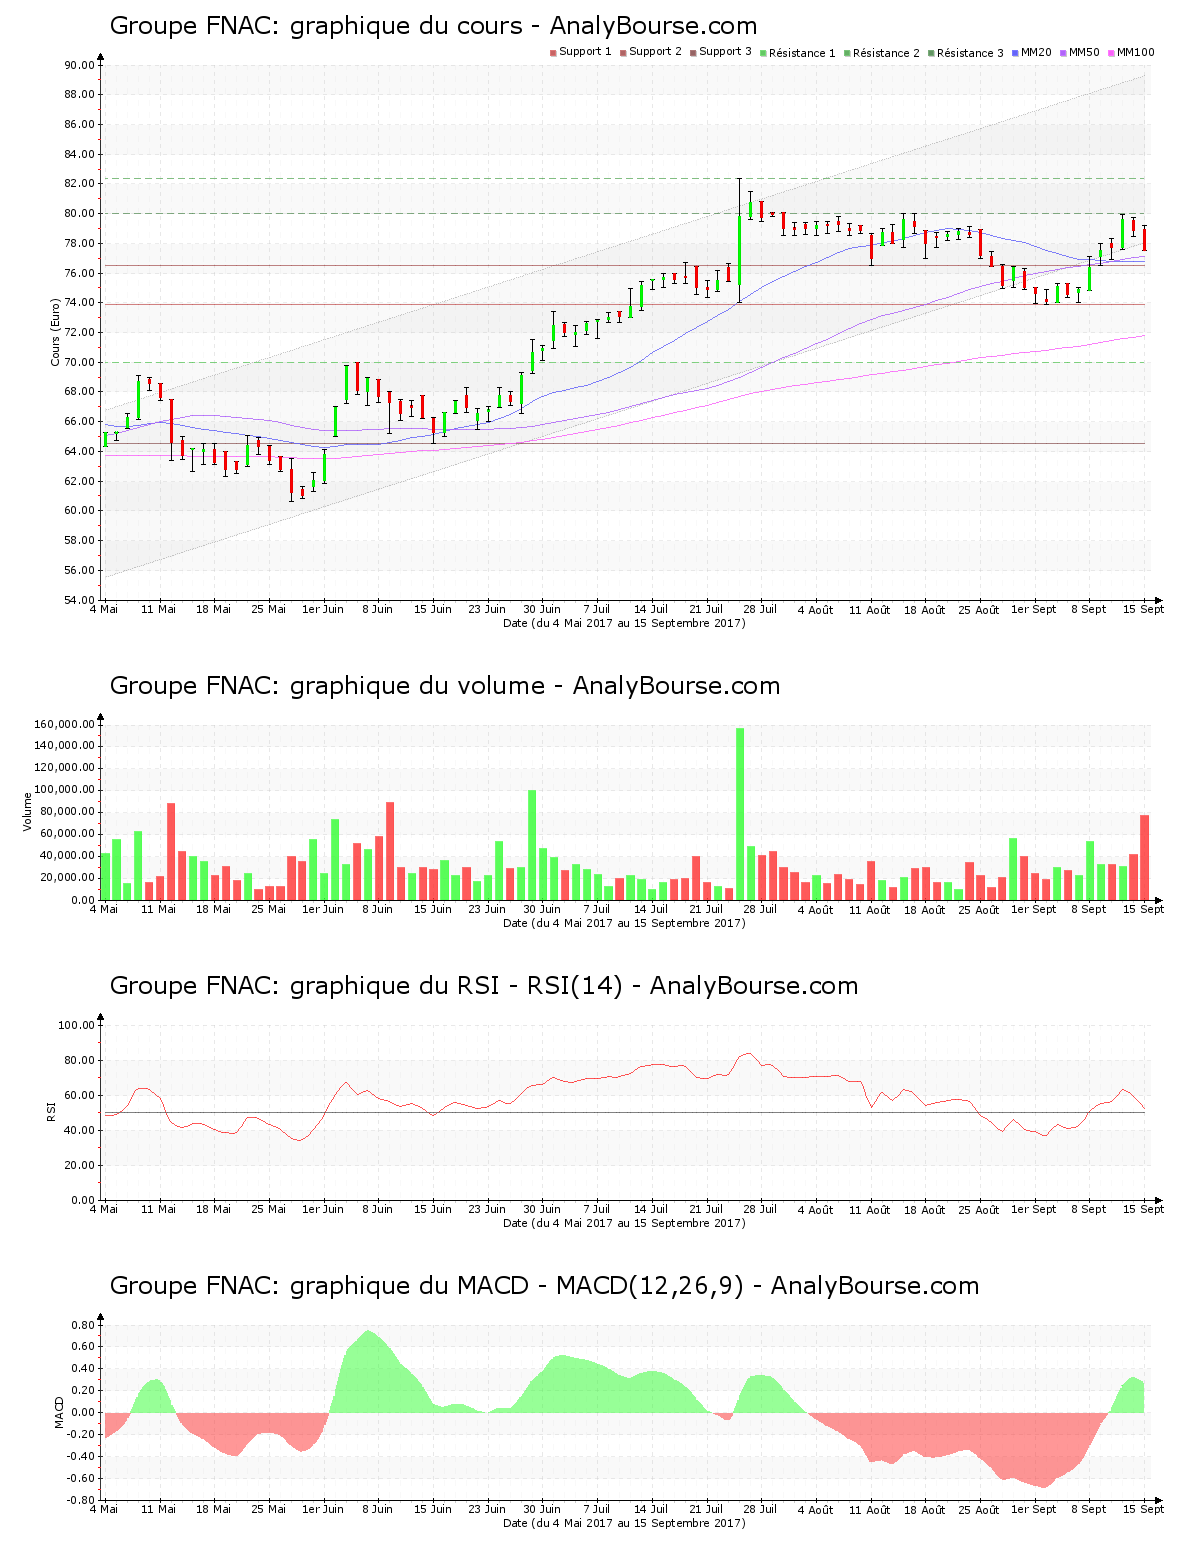
Task: Click '14 Juil' on the RSI chart date axis
Action: [x=651, y=1209]
